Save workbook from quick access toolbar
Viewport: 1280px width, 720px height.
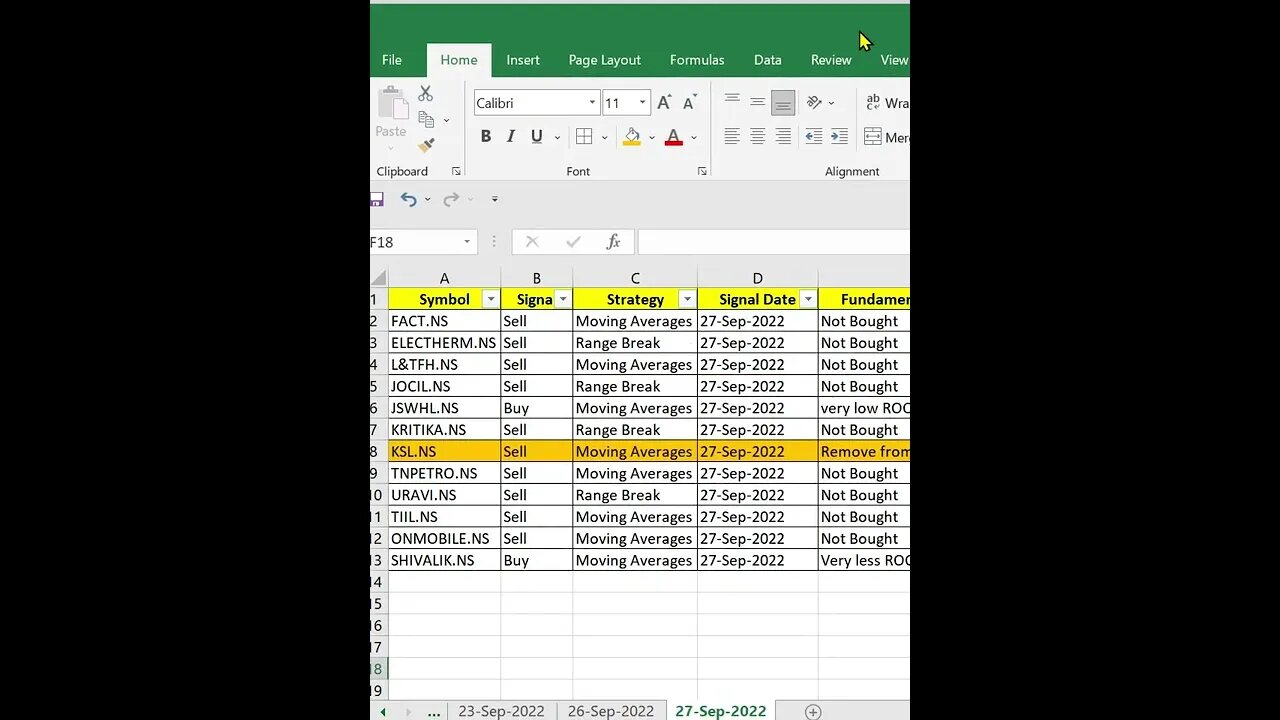click(x=377, y=199)
